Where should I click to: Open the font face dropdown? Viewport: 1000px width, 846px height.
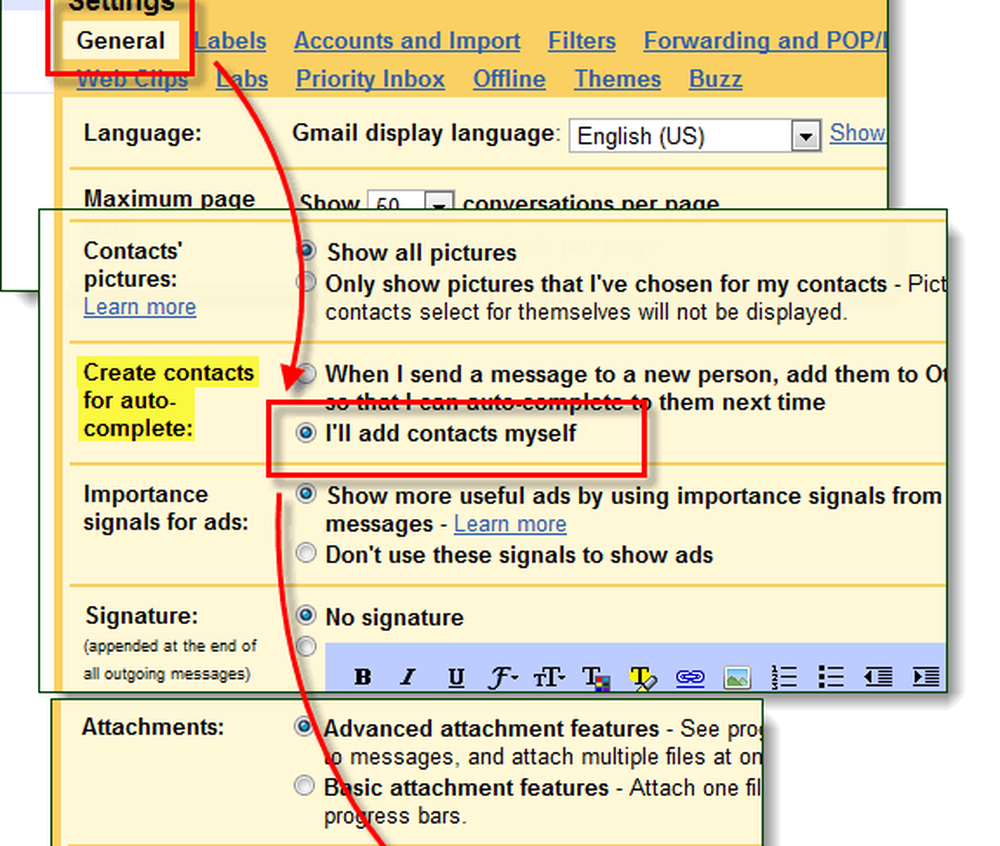(x=503, y=677)
